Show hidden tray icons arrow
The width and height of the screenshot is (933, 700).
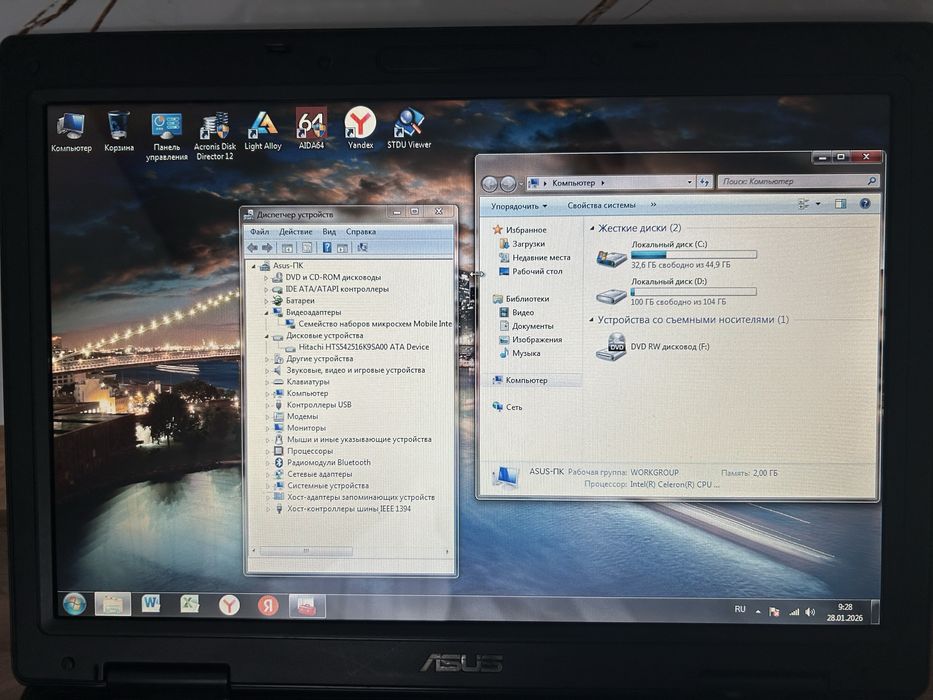click(758, 611)
